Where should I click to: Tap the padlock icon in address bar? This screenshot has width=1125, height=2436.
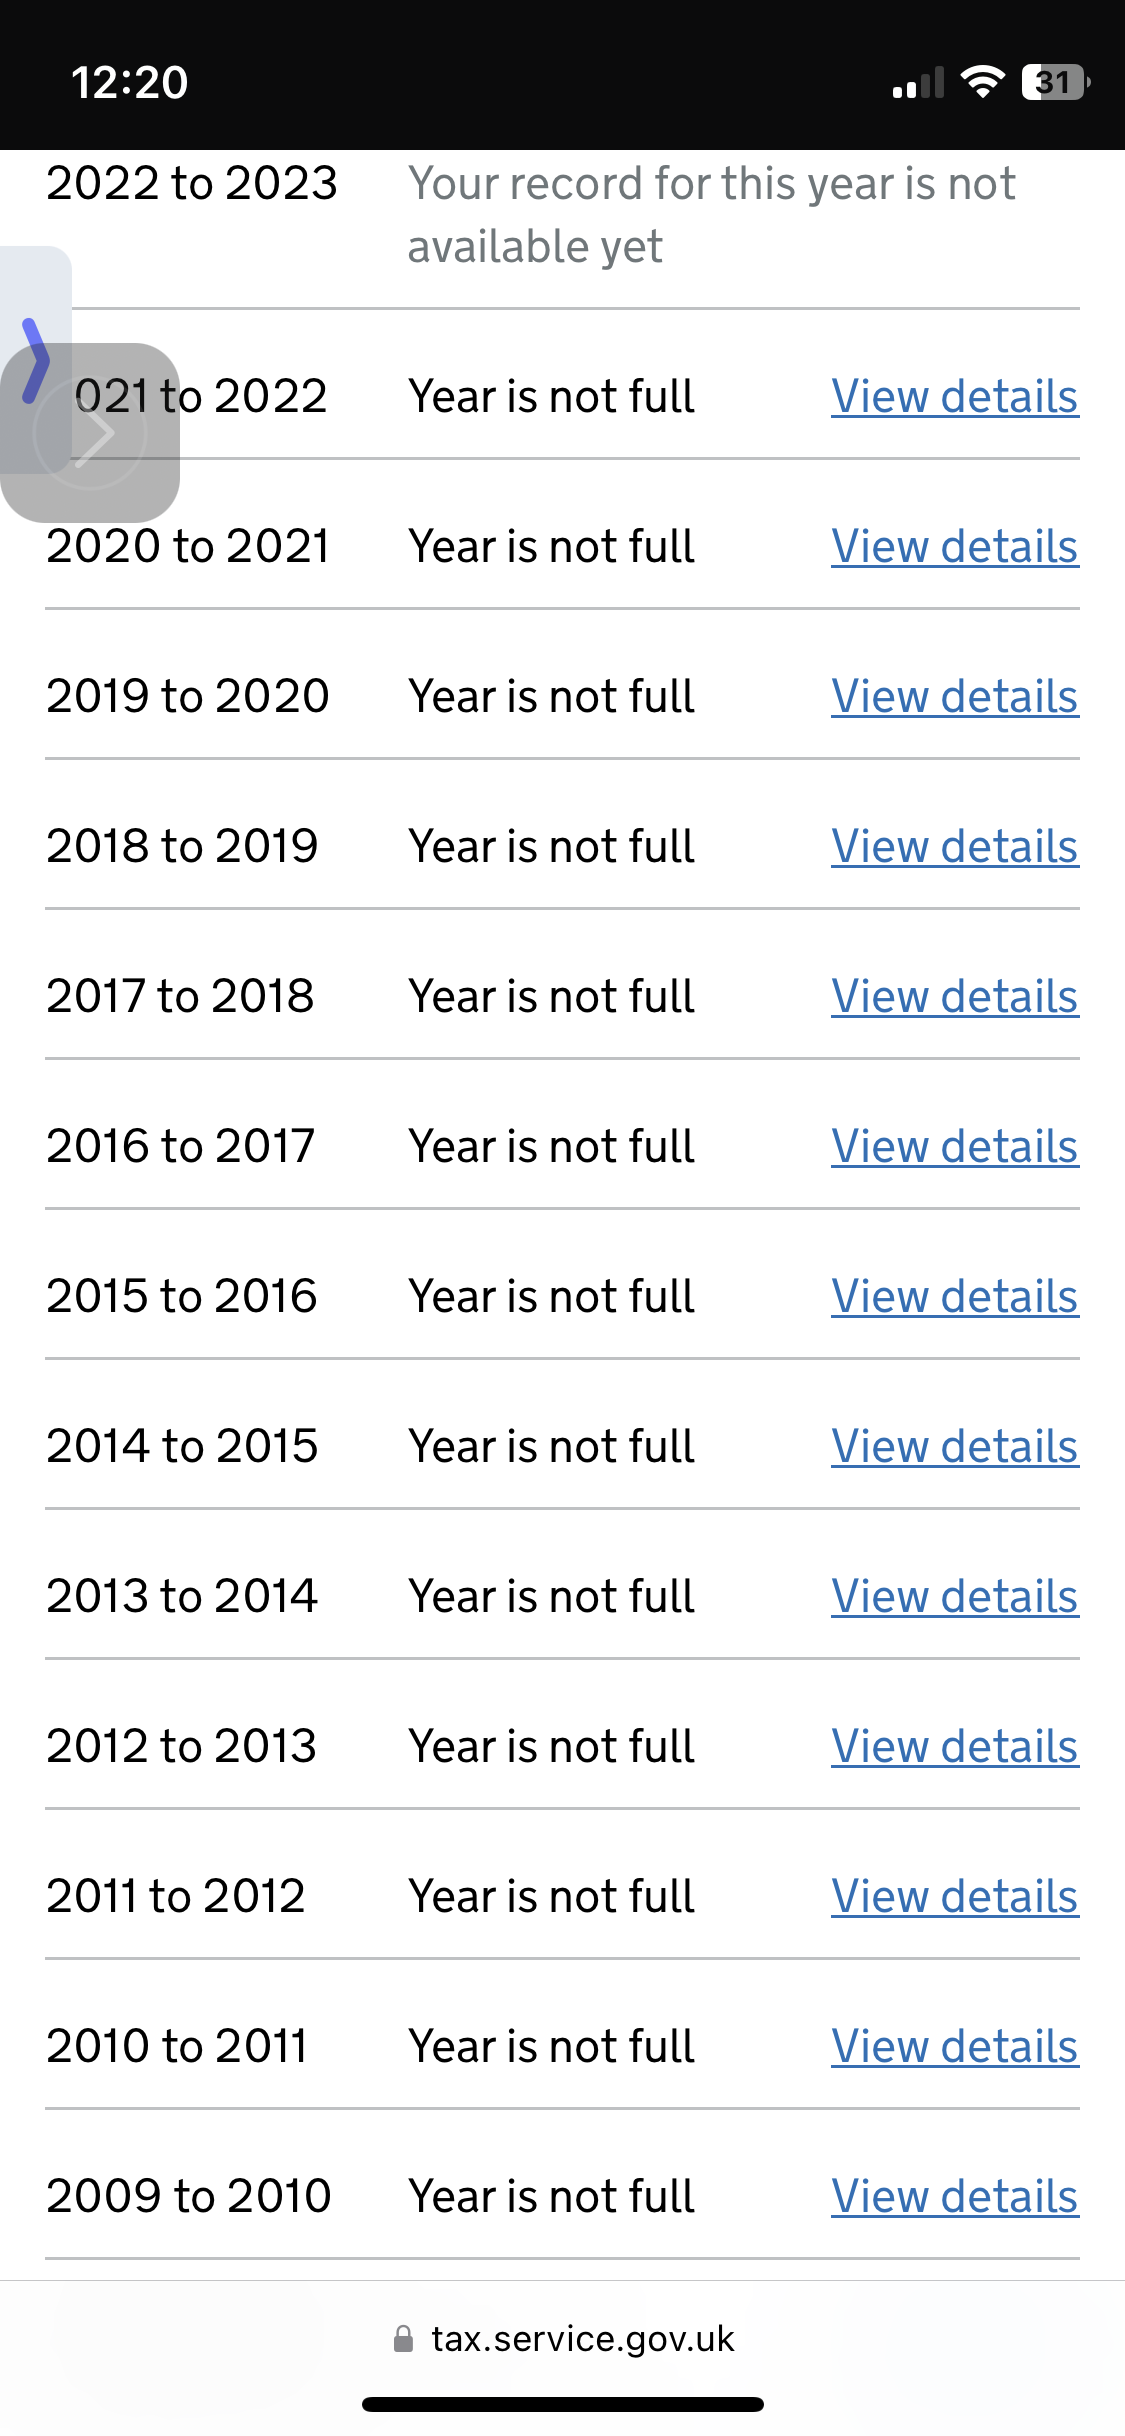tap(403, 2339)
